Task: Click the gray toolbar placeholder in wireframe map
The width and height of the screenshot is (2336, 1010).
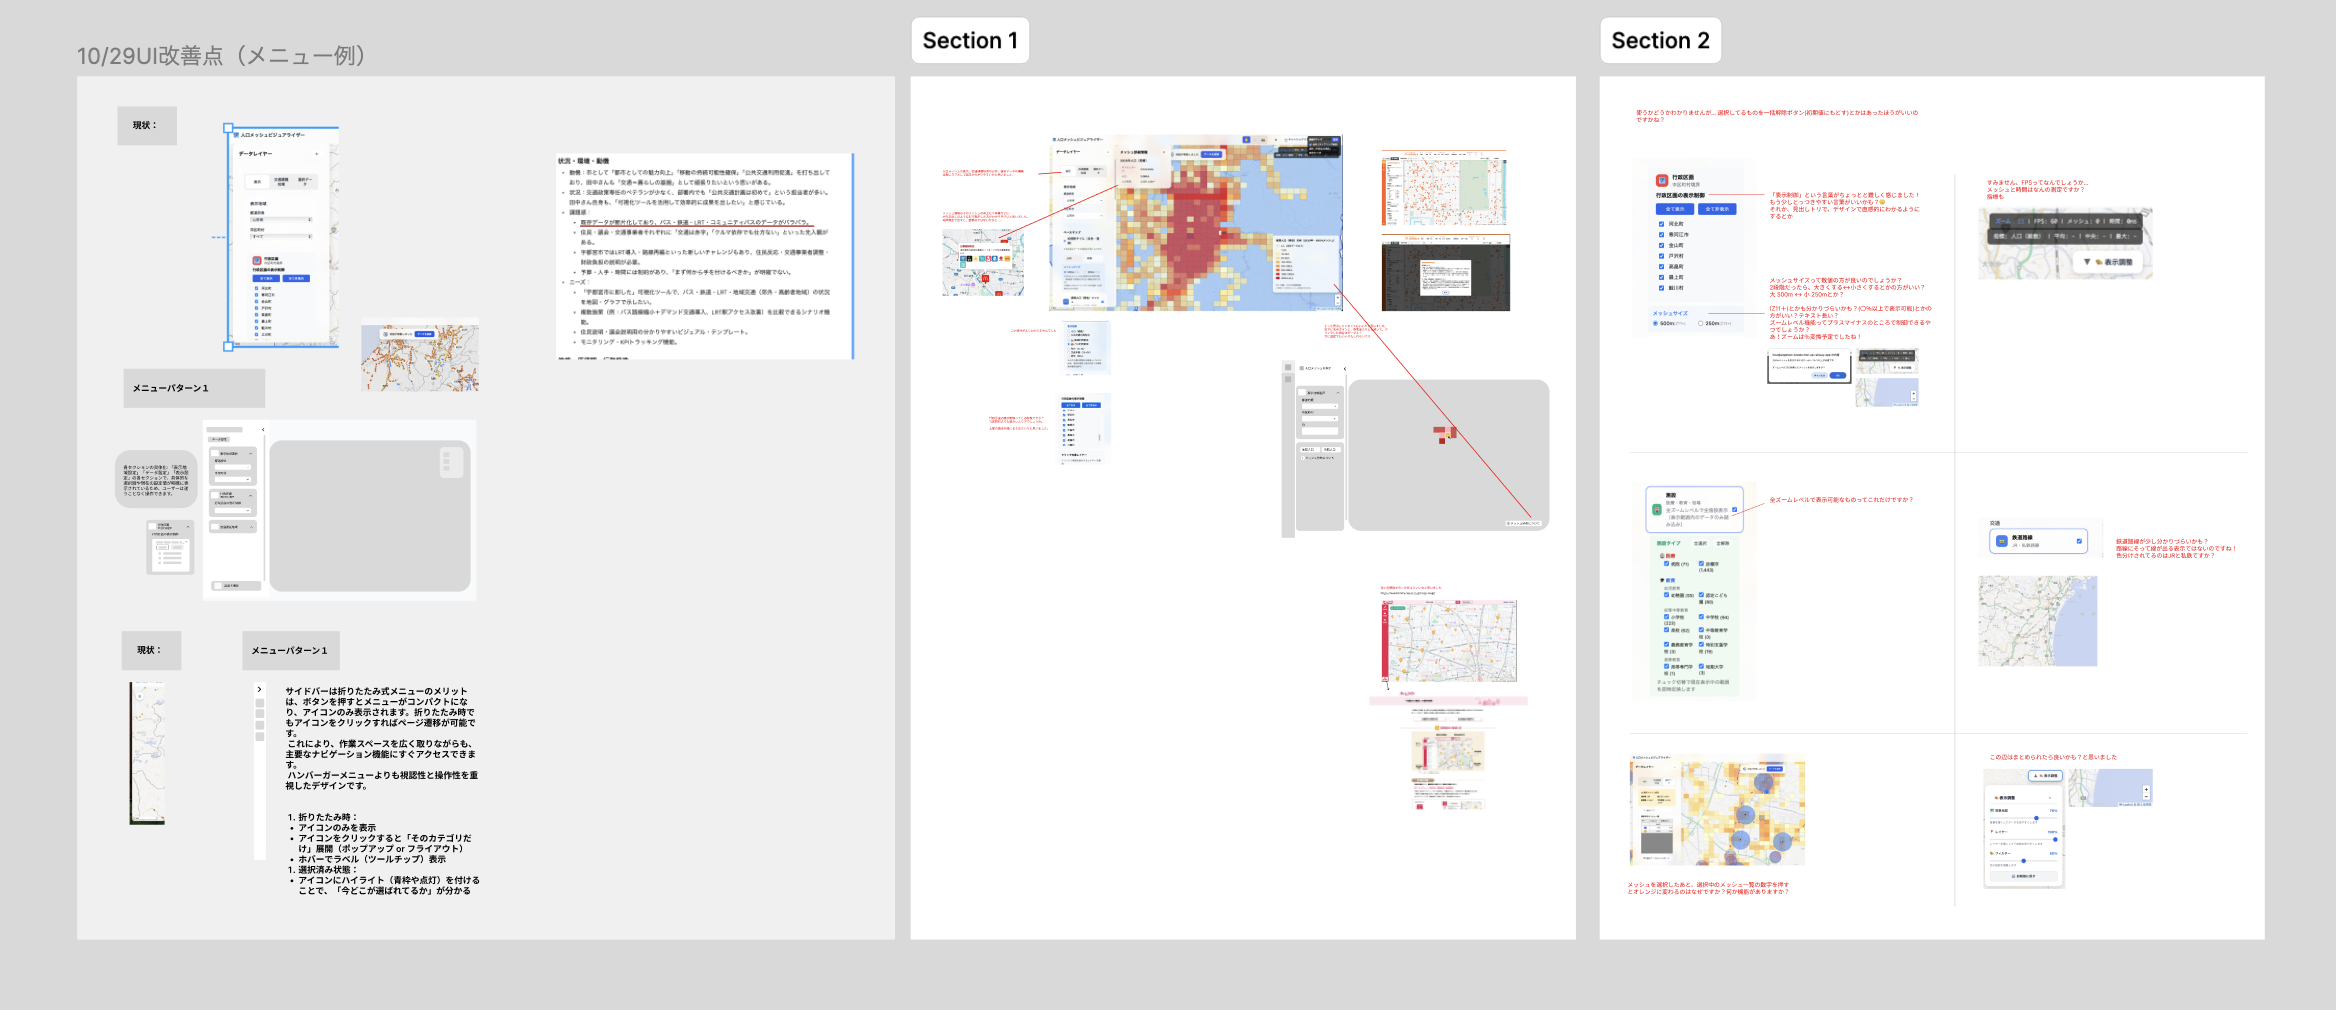Action: pos(451,461)
